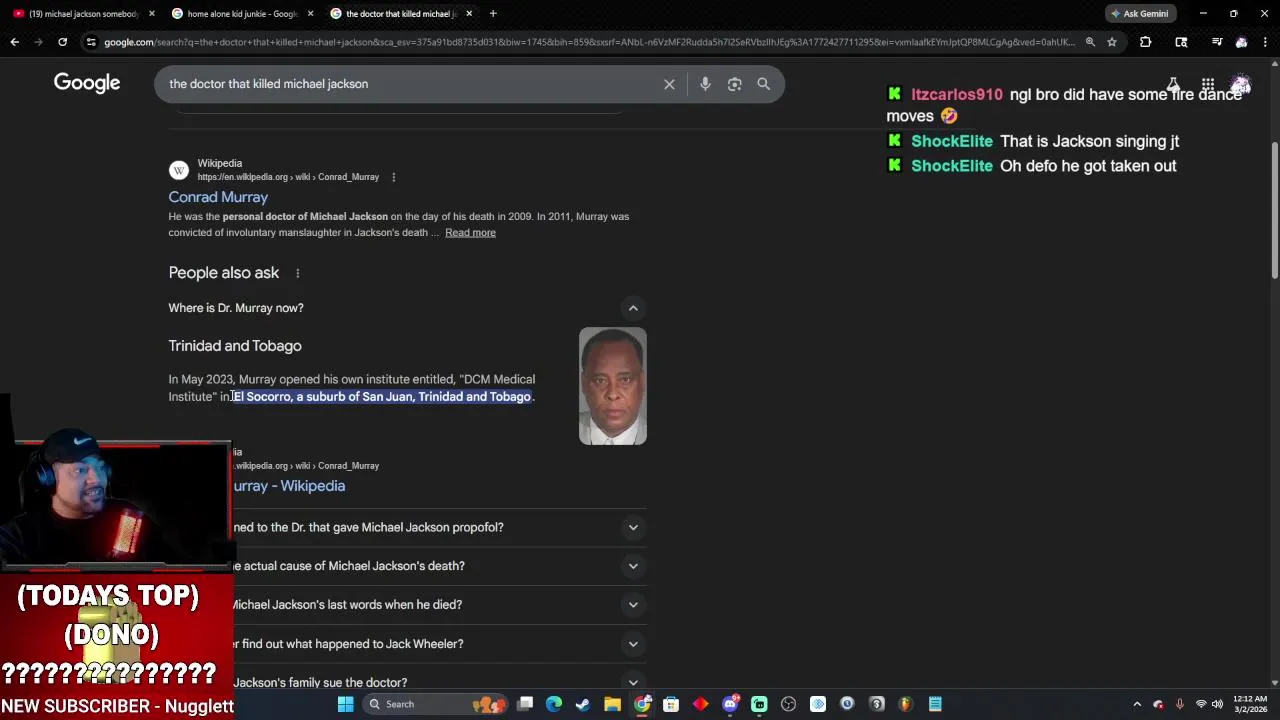This screenshot has width=1280, height=720.
Task: Bookmark this page with the star icon
Action: [x=1111, y=42]
